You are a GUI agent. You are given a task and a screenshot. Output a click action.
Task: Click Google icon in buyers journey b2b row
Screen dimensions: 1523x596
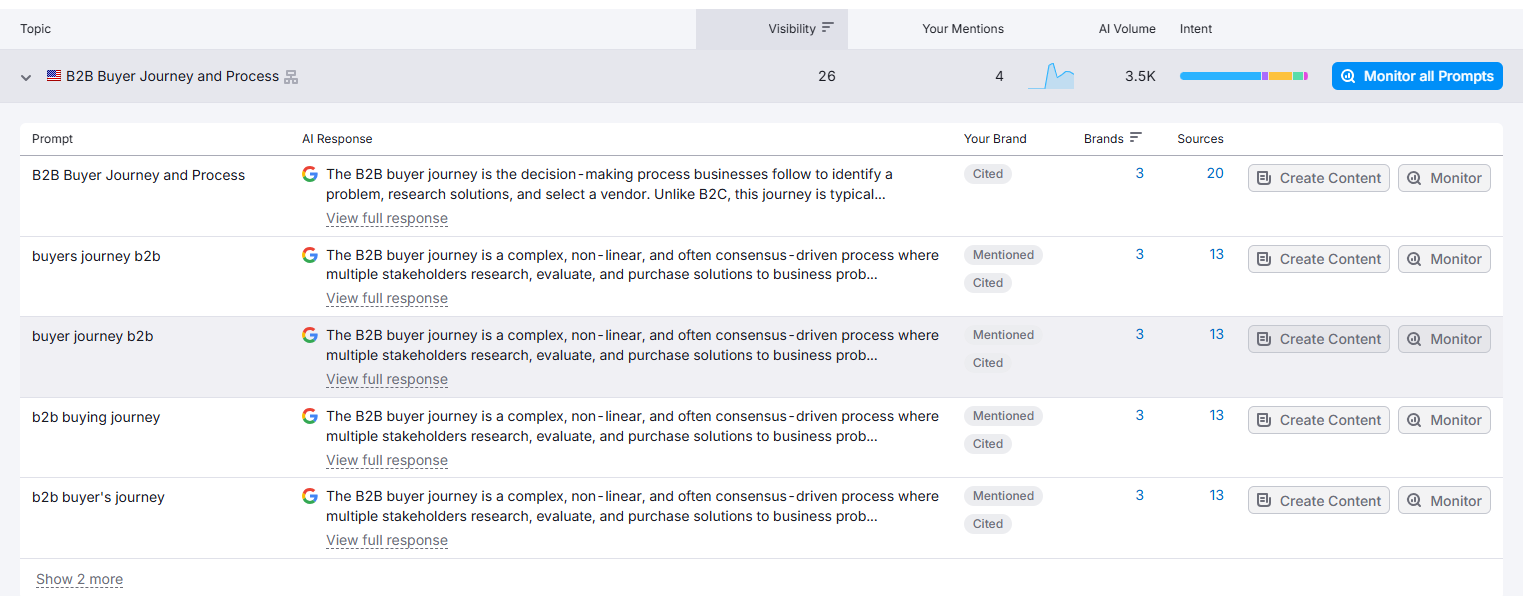[310, 255]
